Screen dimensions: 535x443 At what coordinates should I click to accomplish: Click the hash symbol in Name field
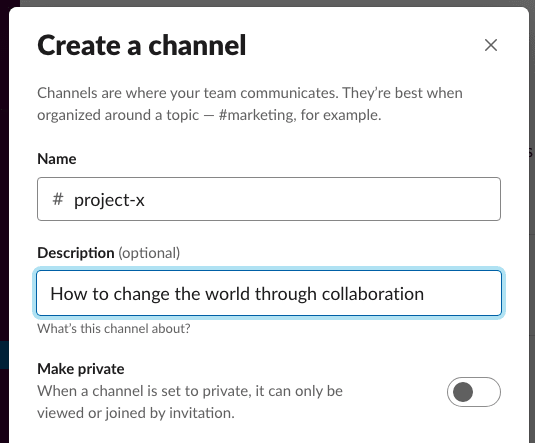click(58, 199)
